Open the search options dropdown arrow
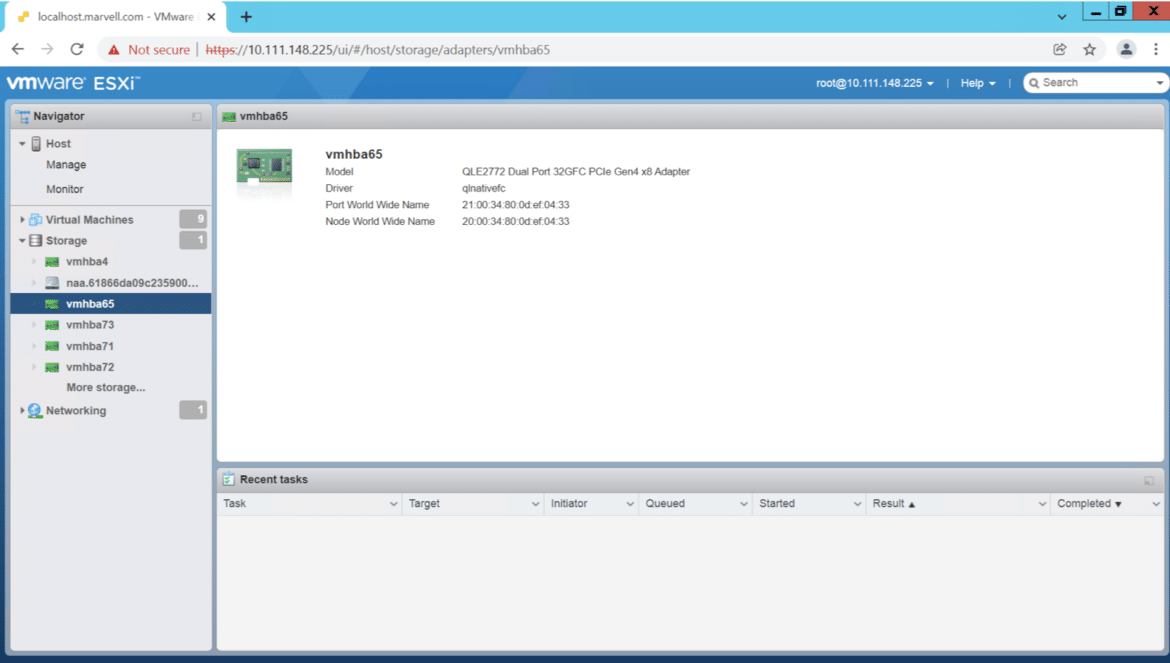Viewport: 1170px width, 663px height. pos(1160,83)
